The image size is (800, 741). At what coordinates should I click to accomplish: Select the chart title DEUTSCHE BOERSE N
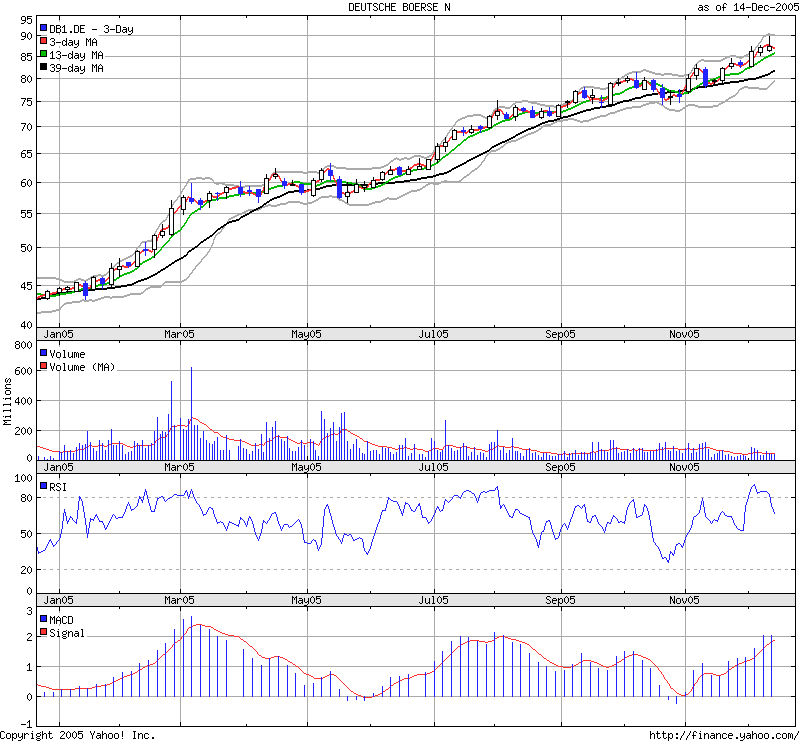pos(399,7)
